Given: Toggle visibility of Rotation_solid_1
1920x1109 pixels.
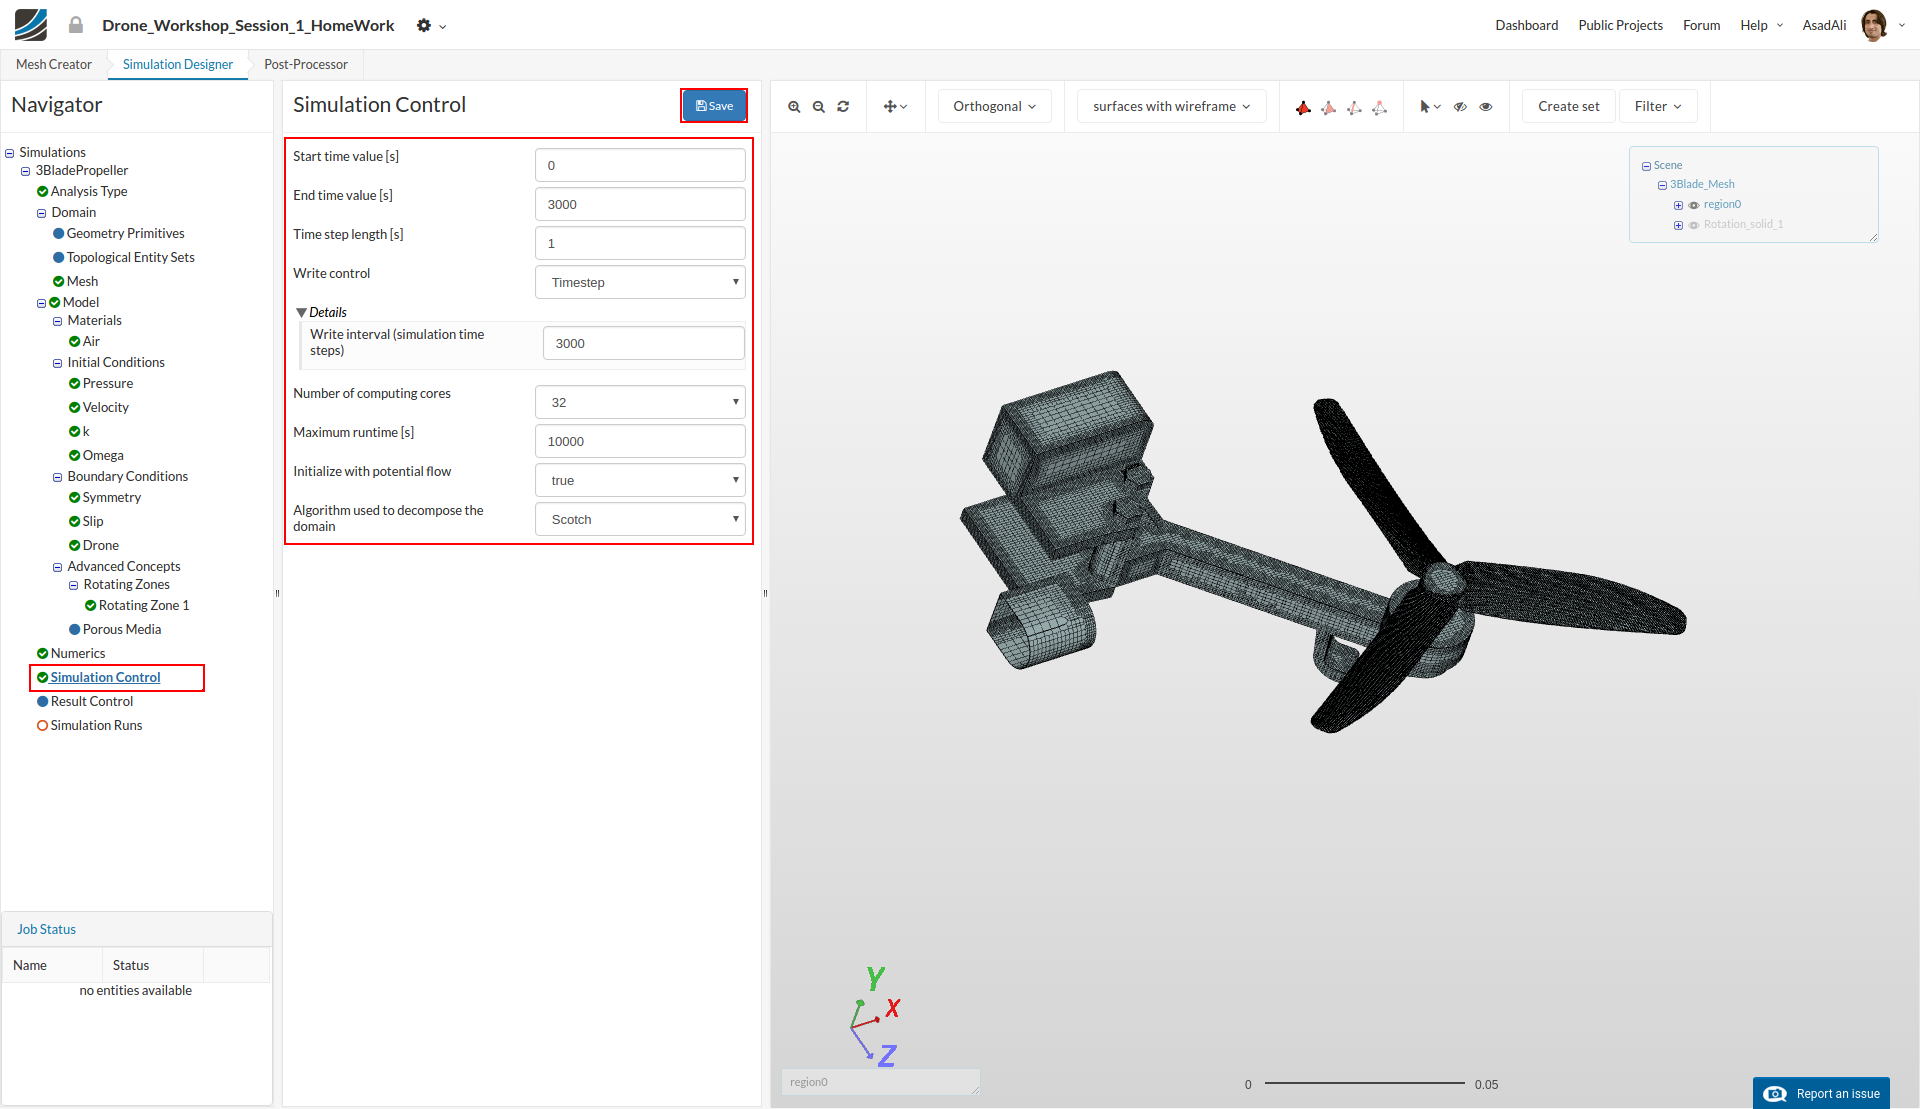Looking at the screenshot, I should pyautogui.click(x=1694, y=225).
